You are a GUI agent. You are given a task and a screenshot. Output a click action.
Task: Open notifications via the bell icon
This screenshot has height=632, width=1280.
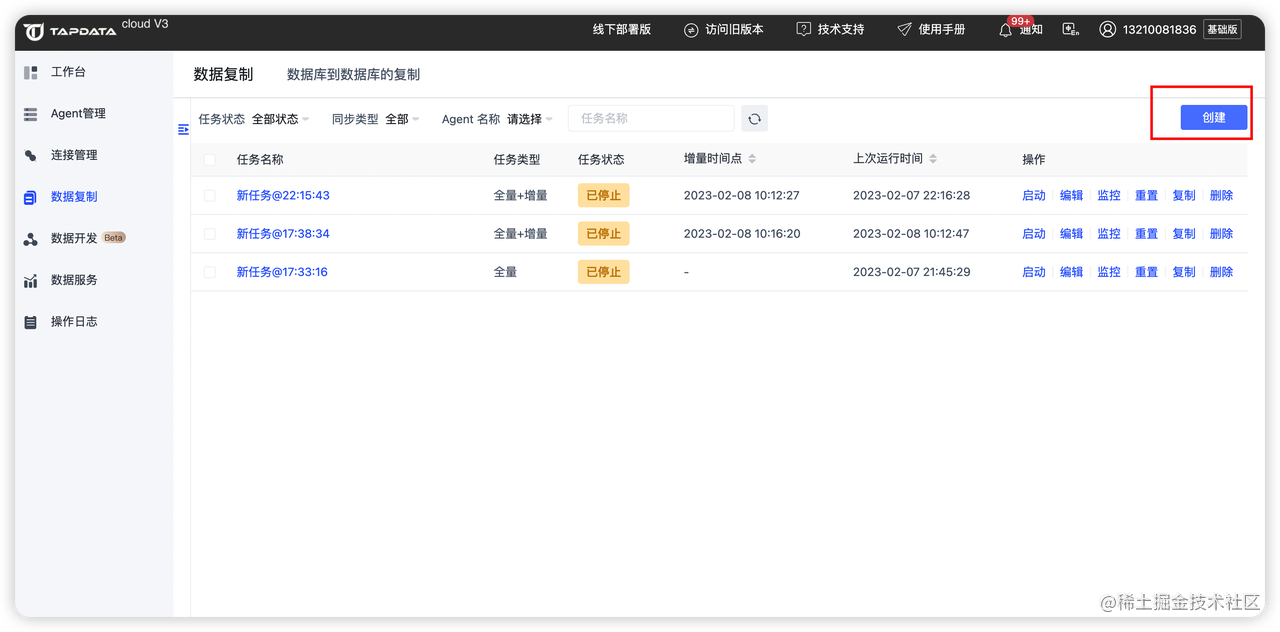coord(1006,31)
